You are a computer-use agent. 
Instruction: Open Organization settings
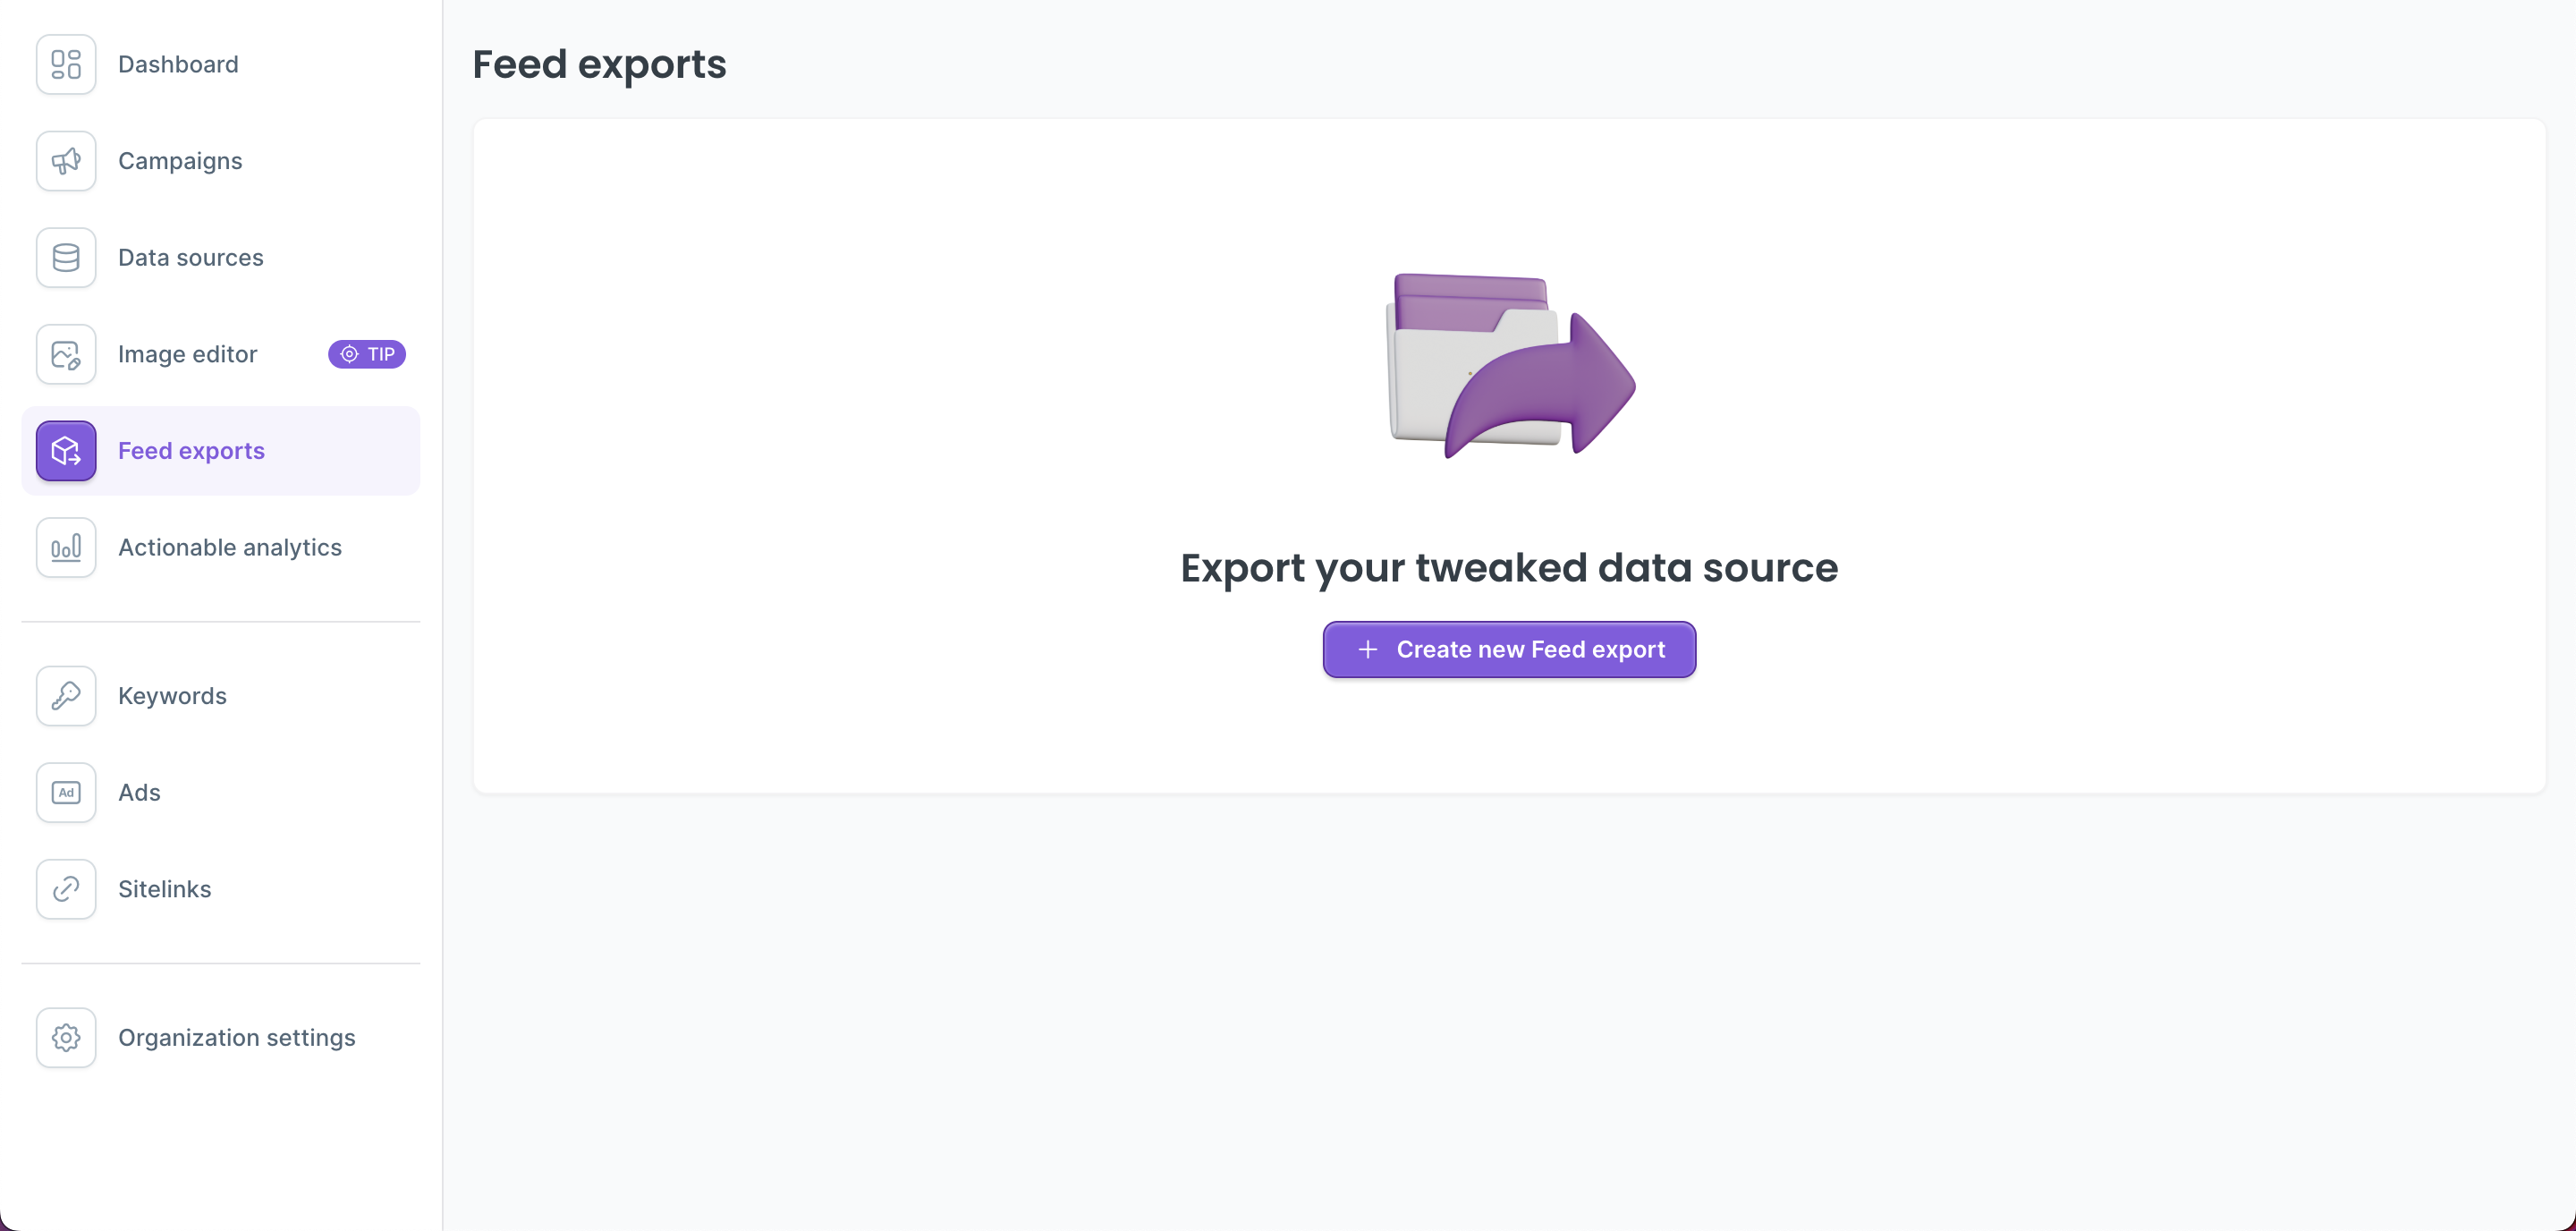point(236,1037)
